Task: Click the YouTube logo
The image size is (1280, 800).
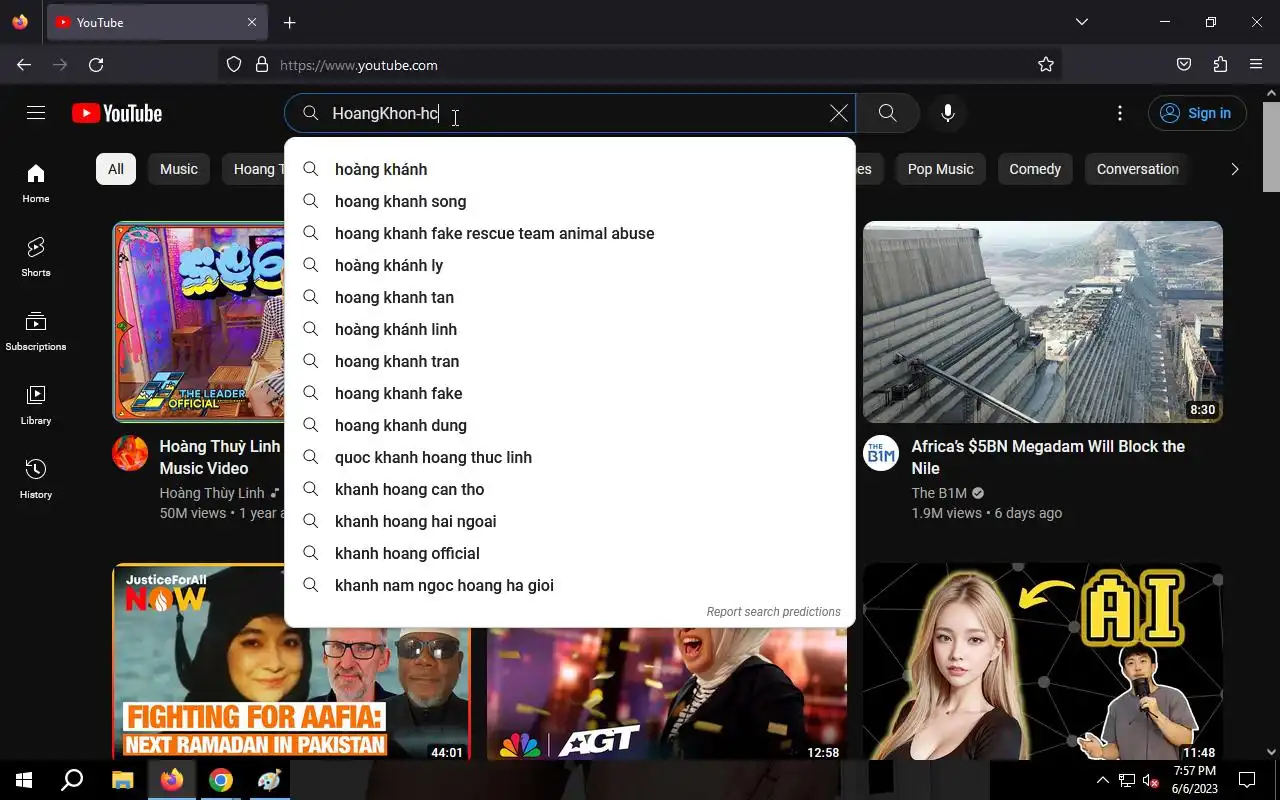Action: pyautogui.click(x=117, y=113)
